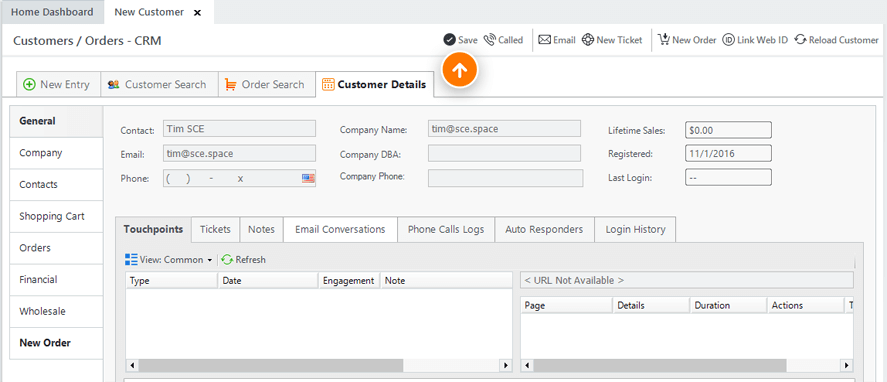887x382 pixels.
Task: Open Email Conversations tab
Action: (340, 230)
